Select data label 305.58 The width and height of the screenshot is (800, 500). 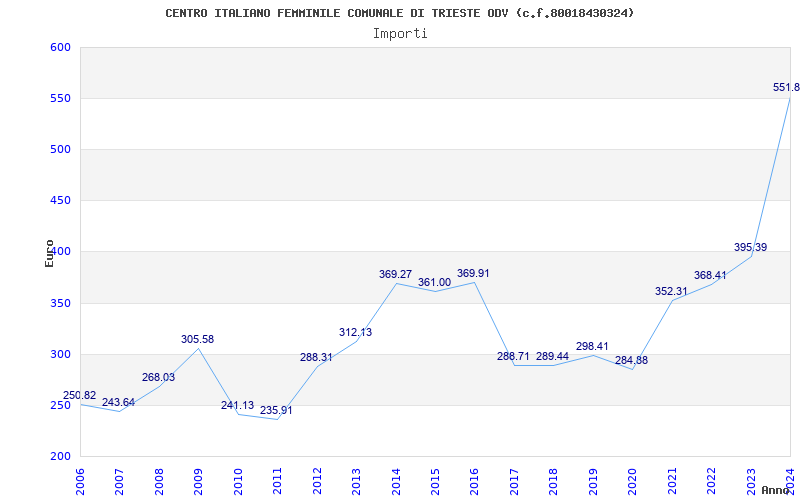(197, 339)
